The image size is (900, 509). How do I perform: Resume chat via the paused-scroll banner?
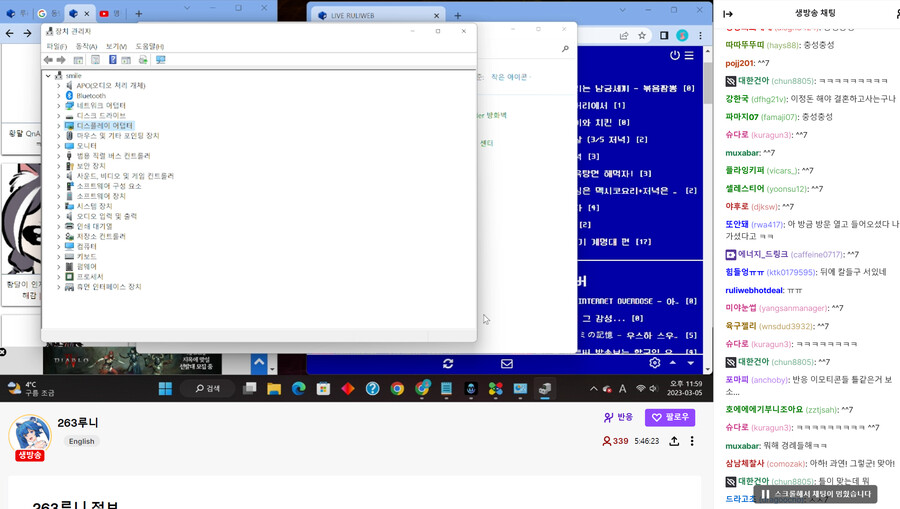815,494
